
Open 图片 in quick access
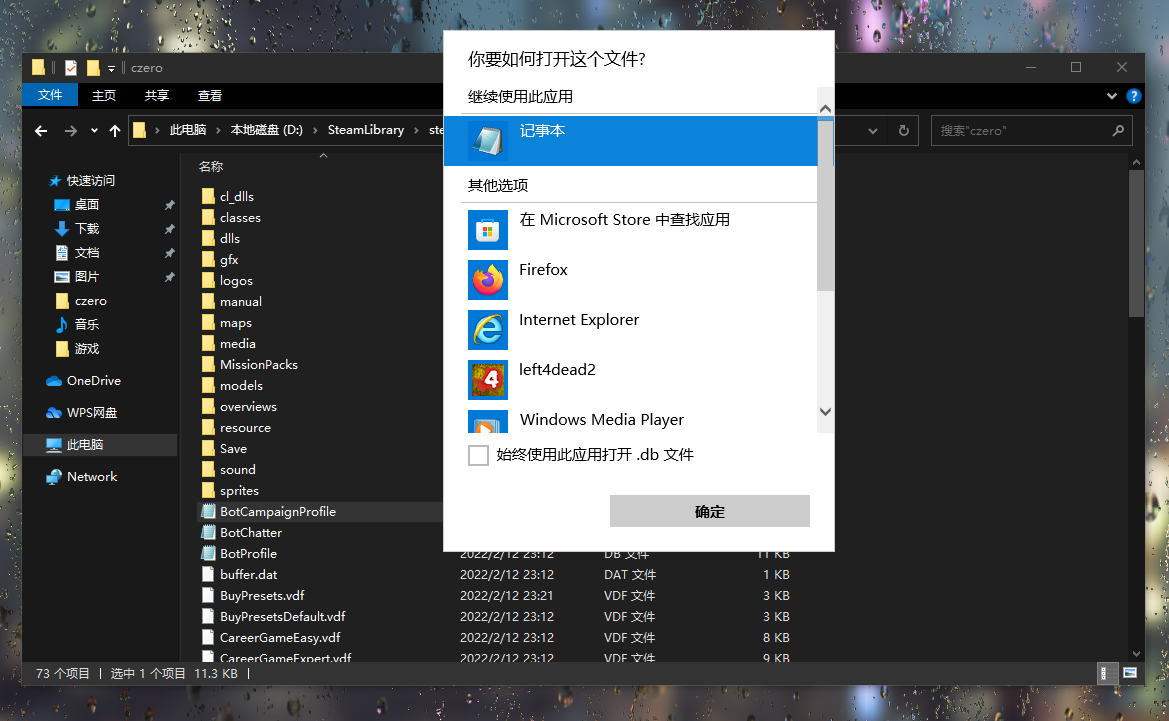pos(86,277)
